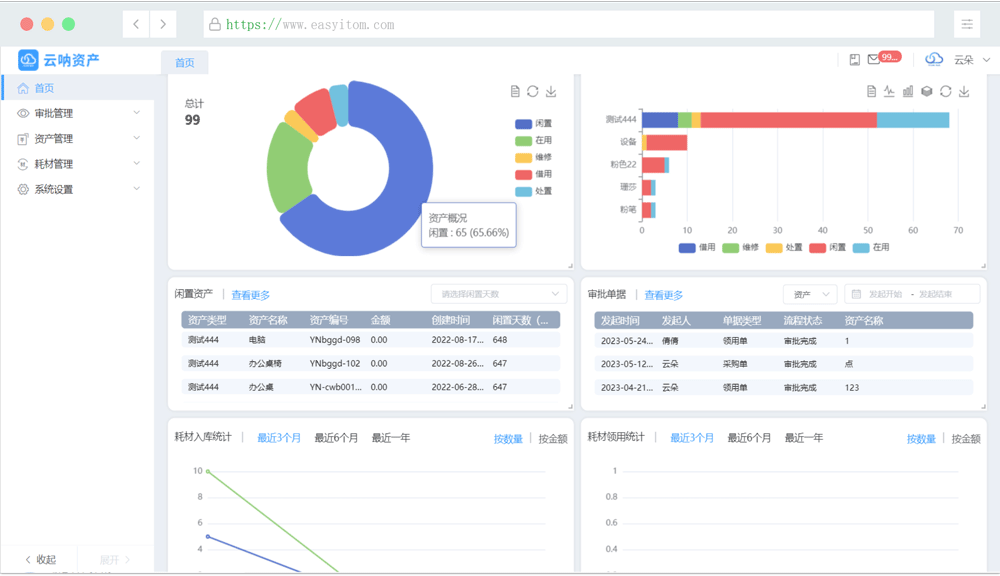The width and height of the screenshot is (1000, 576).
Task: Select 最近6个月 in 耗材入库统计
Action: click(336, 438)
